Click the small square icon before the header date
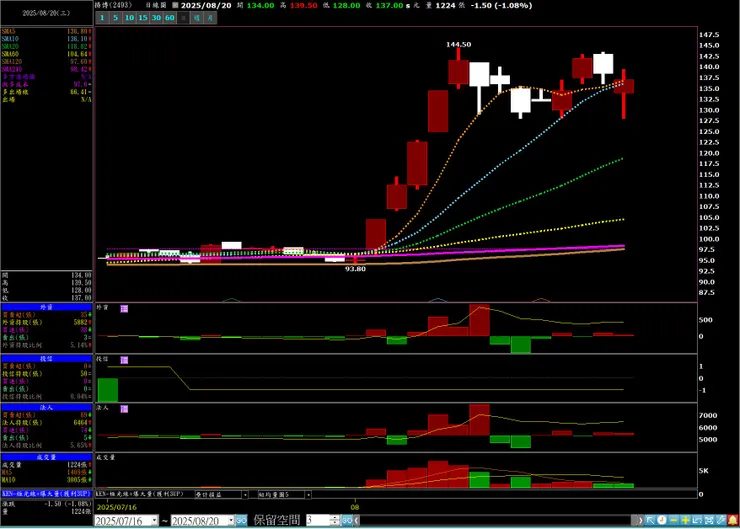 [x=175, y=5]
